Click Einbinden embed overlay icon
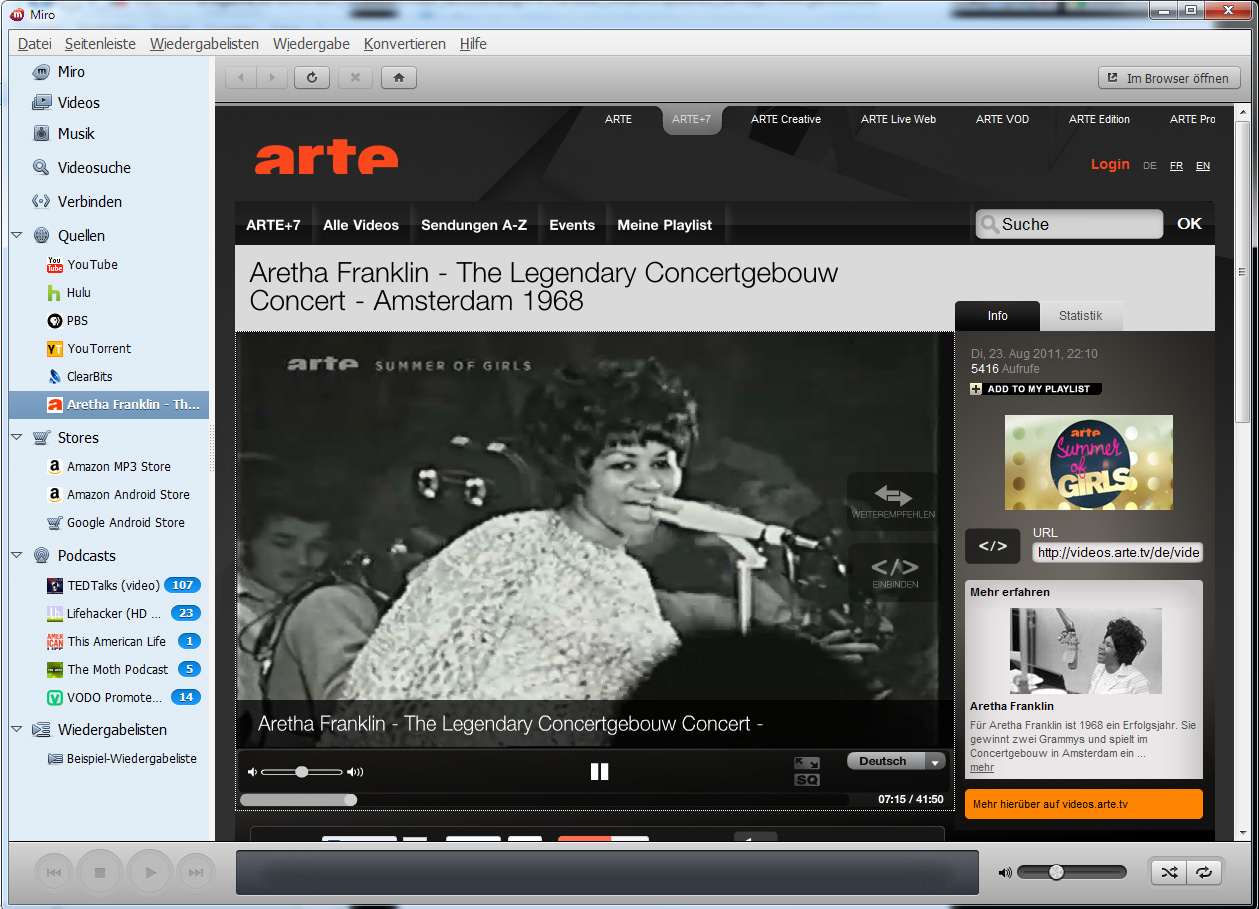 (894, 573)
